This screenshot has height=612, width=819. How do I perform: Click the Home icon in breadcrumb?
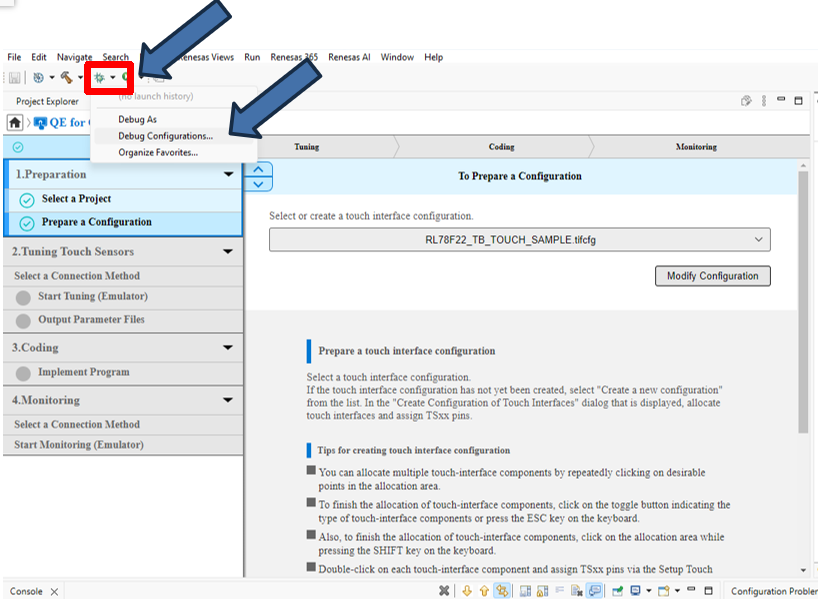[x=15, y=123]
